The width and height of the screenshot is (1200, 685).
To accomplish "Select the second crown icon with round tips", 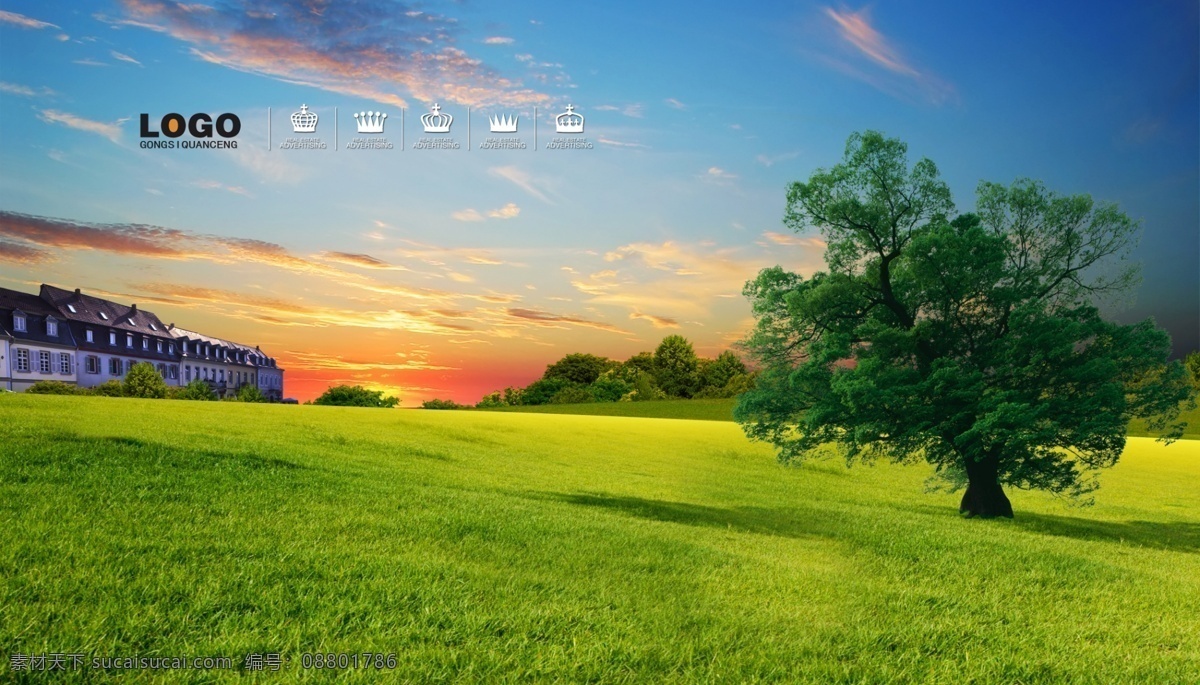I will tap(370, 121).
